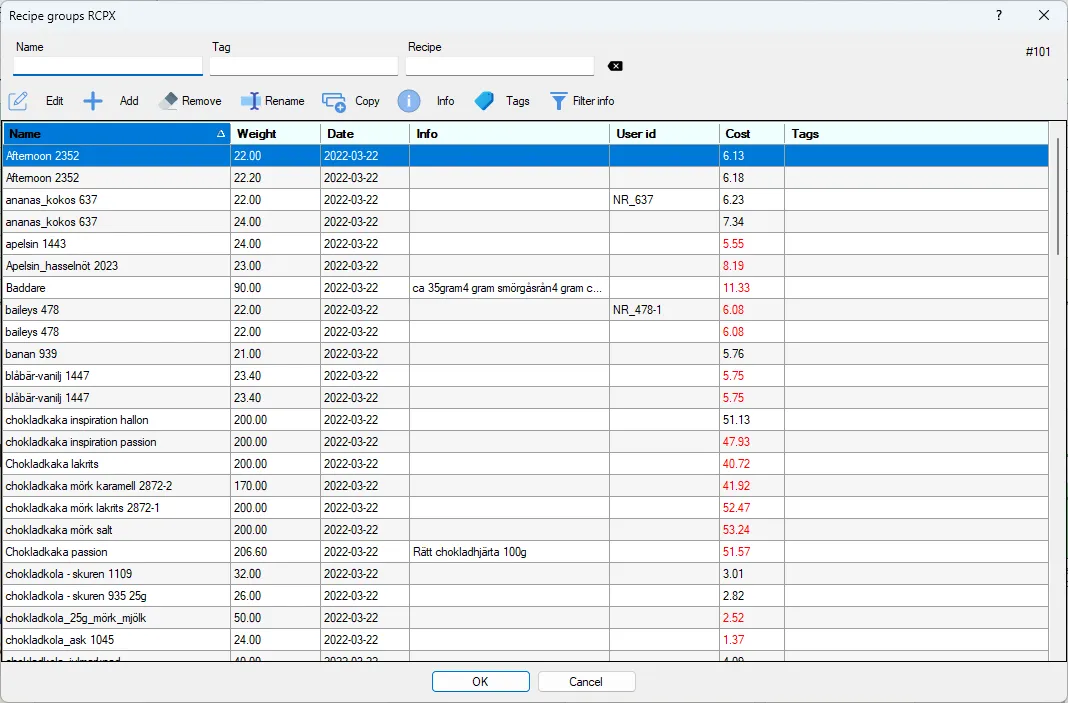Click the Rätt chokladhjärta 100g info cell

pos(509,552)
